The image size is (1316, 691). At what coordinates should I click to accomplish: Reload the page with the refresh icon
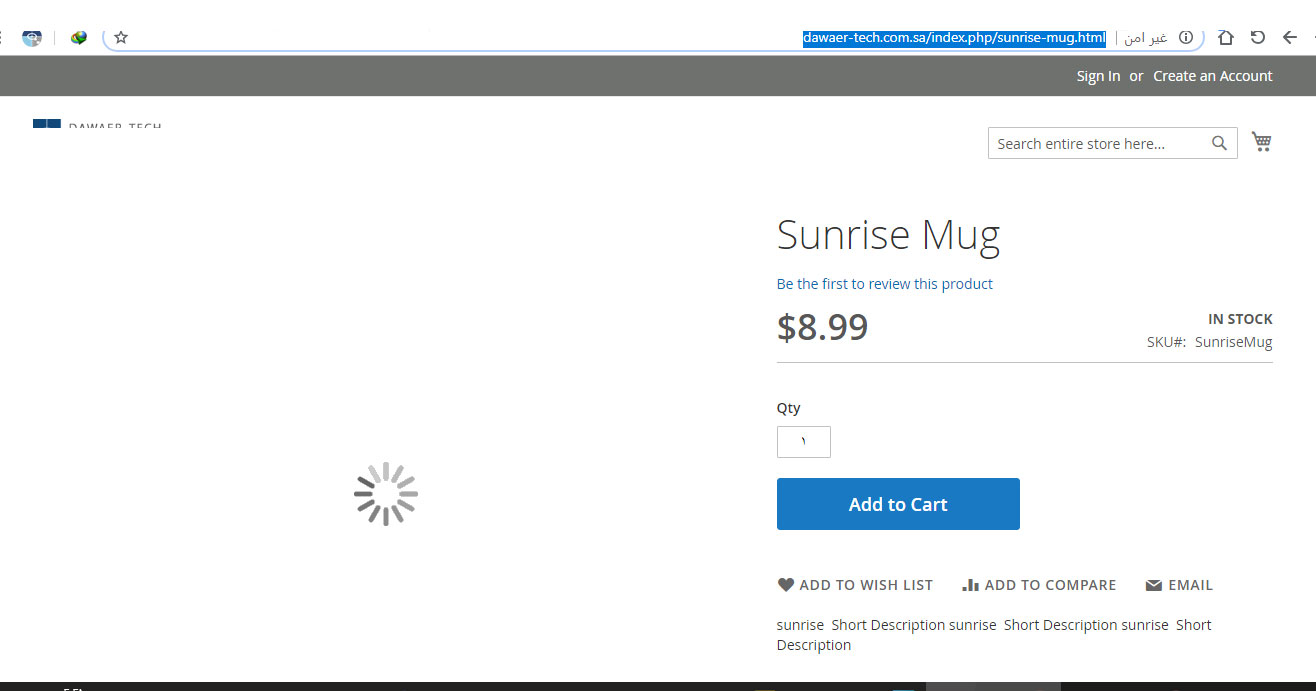pyautogui.click(x=1257, y=38)
